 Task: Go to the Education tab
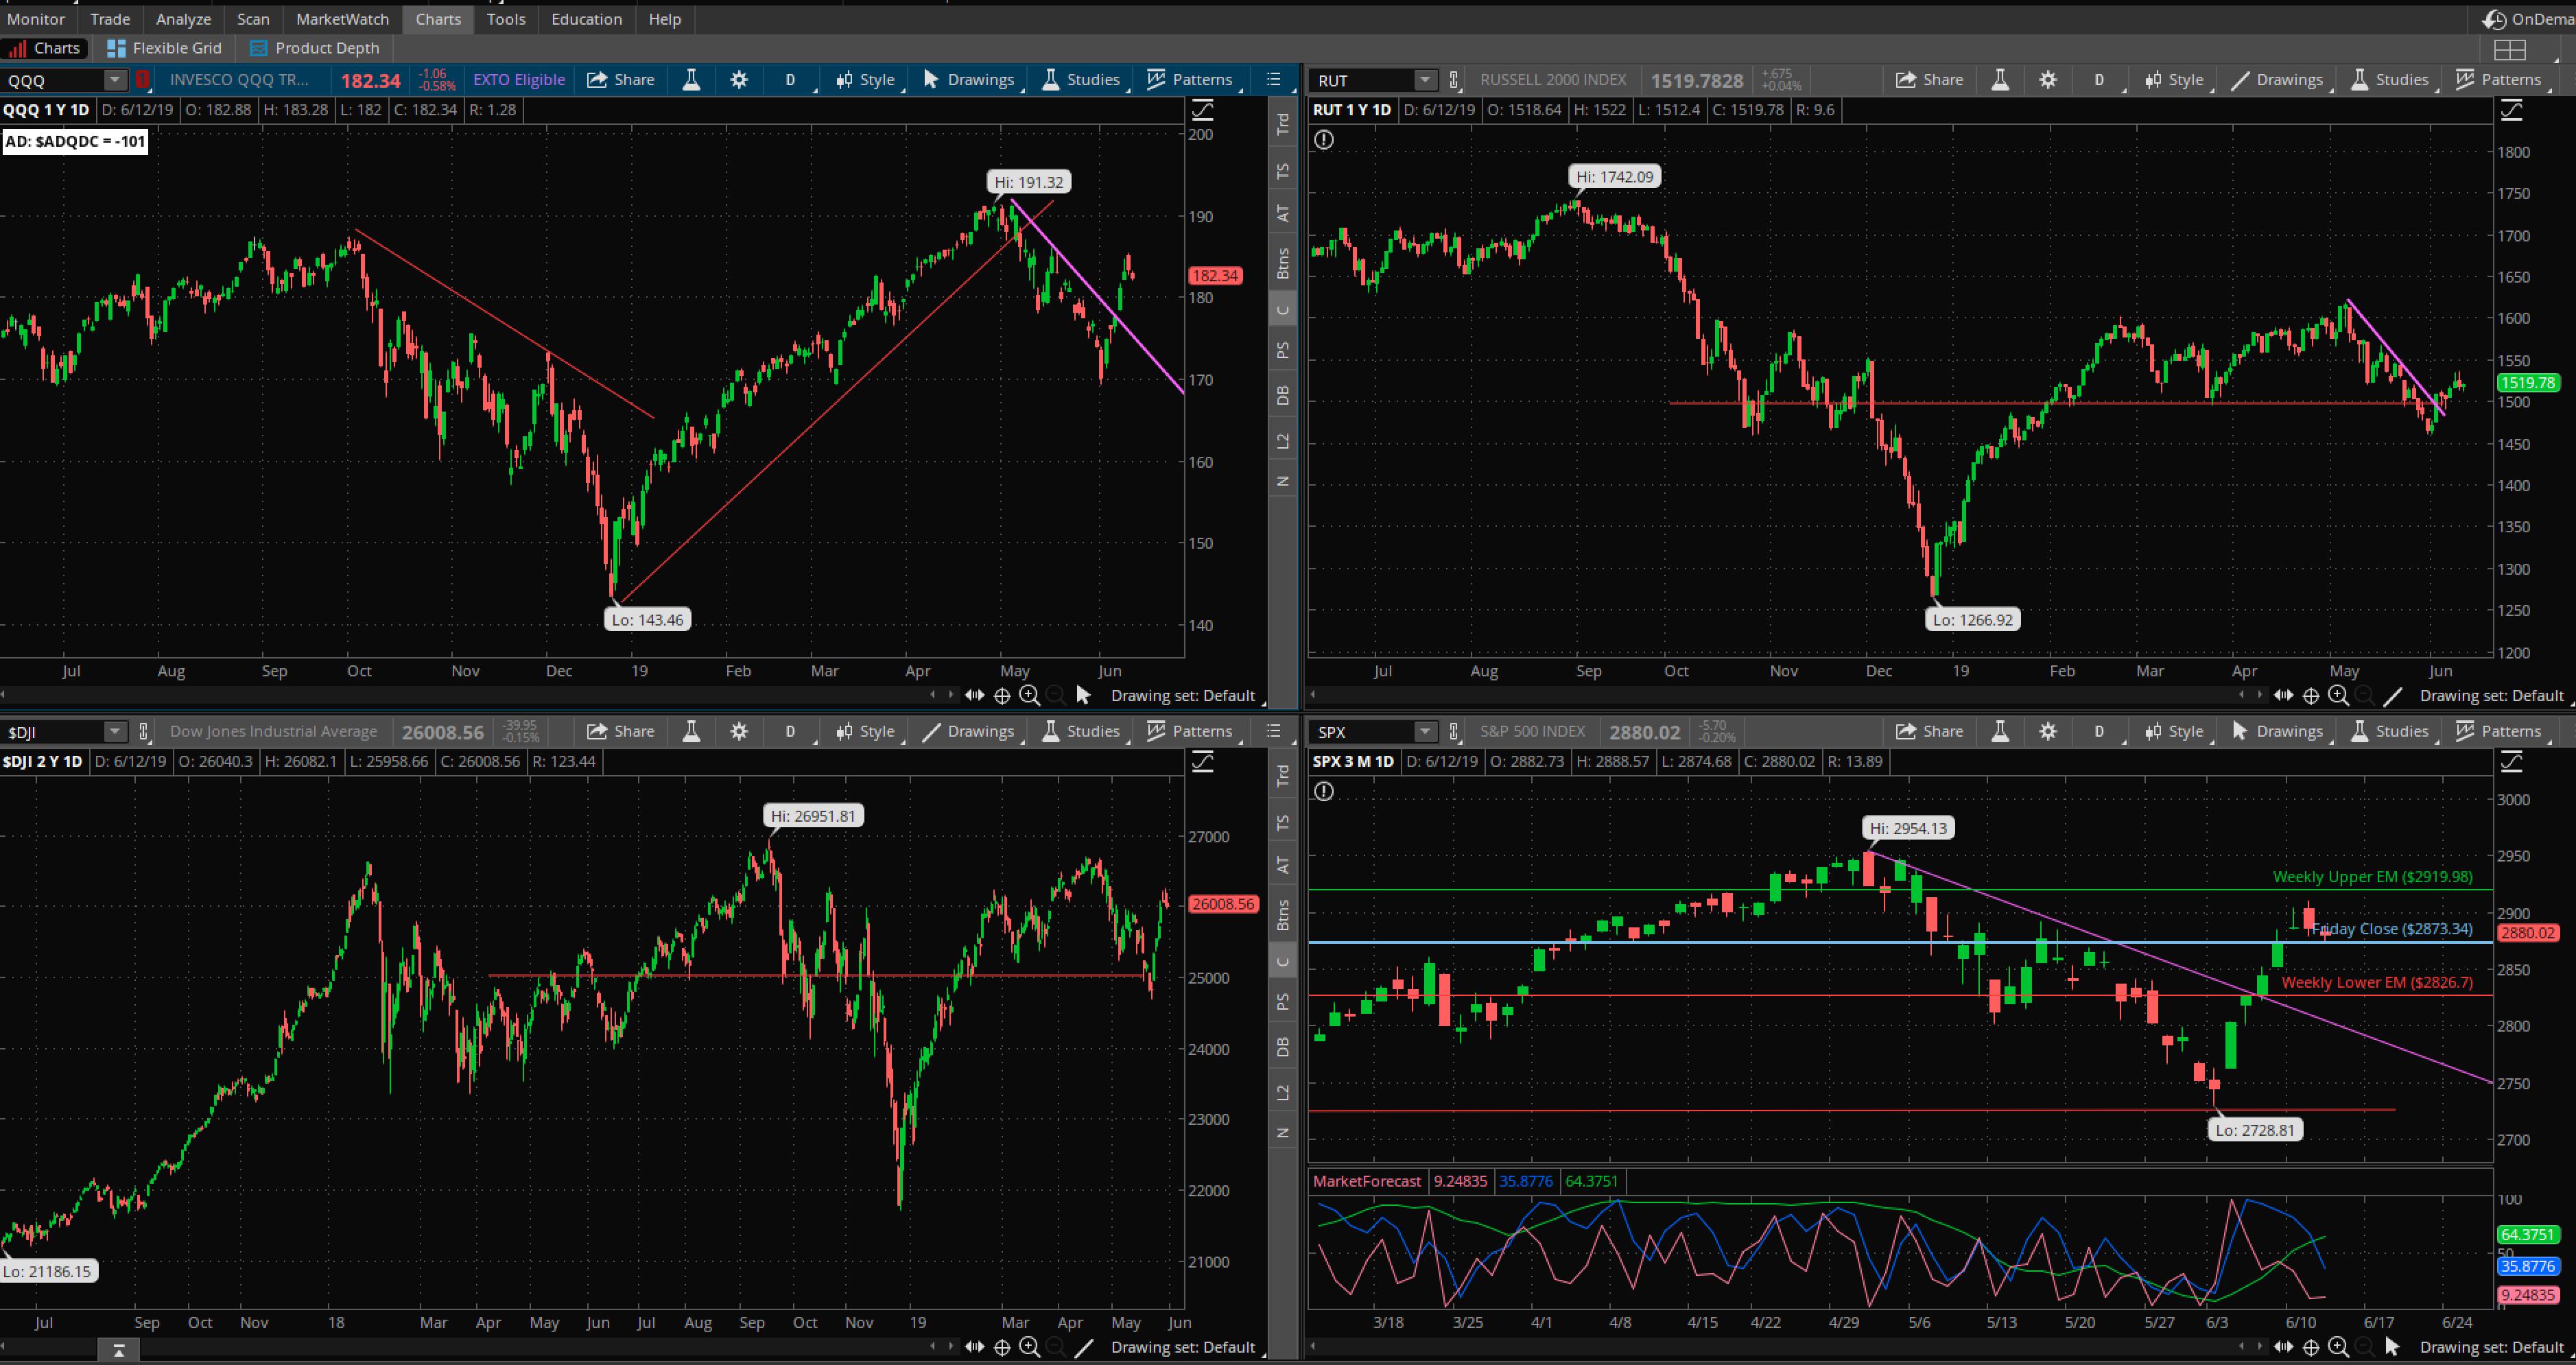pos(586,19)
